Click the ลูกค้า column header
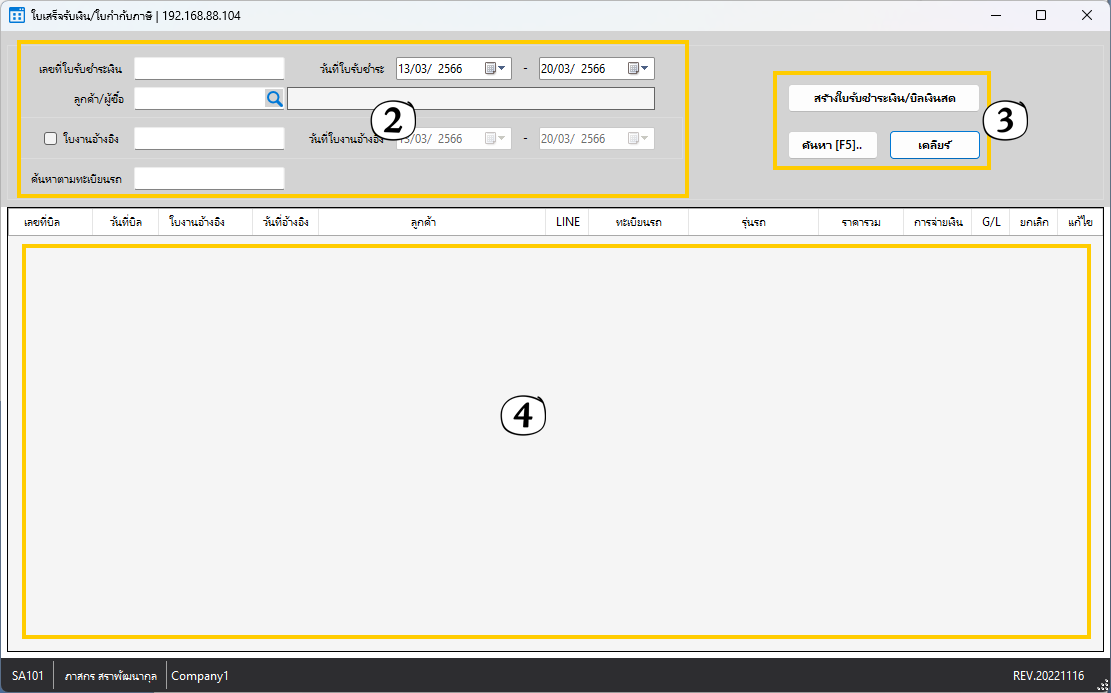This screenshot has width=1111, height=693. click(x=431, y=222)
